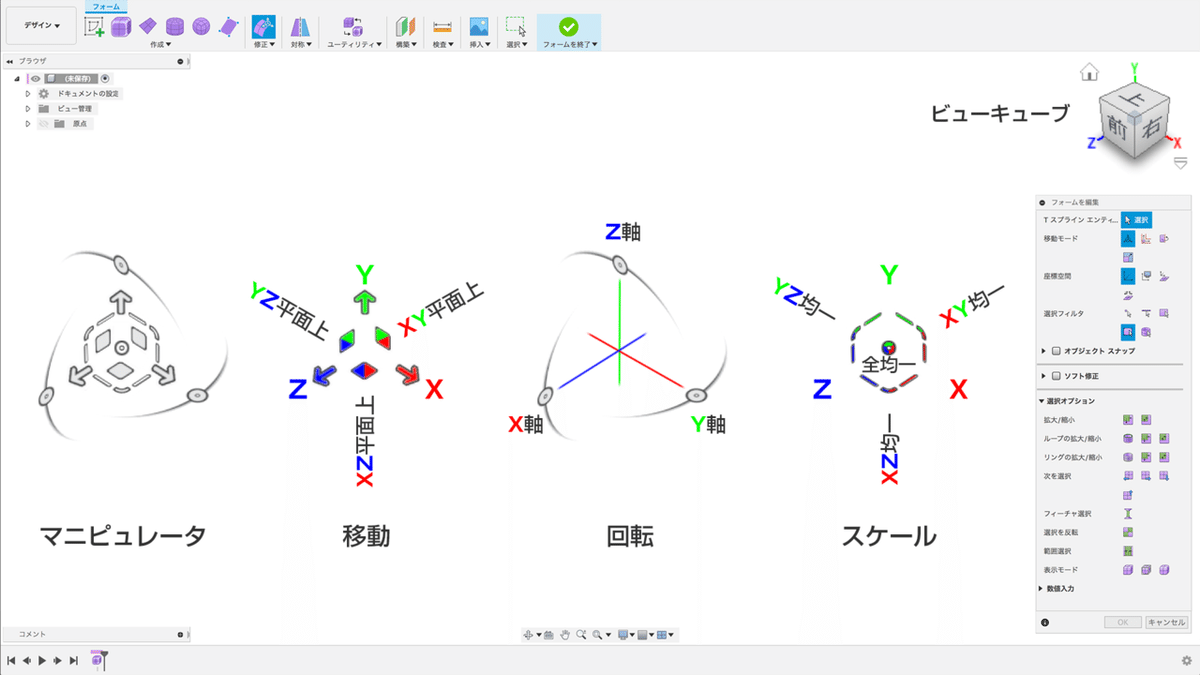Open the 作成 dropdown menu

coord(160,45)
